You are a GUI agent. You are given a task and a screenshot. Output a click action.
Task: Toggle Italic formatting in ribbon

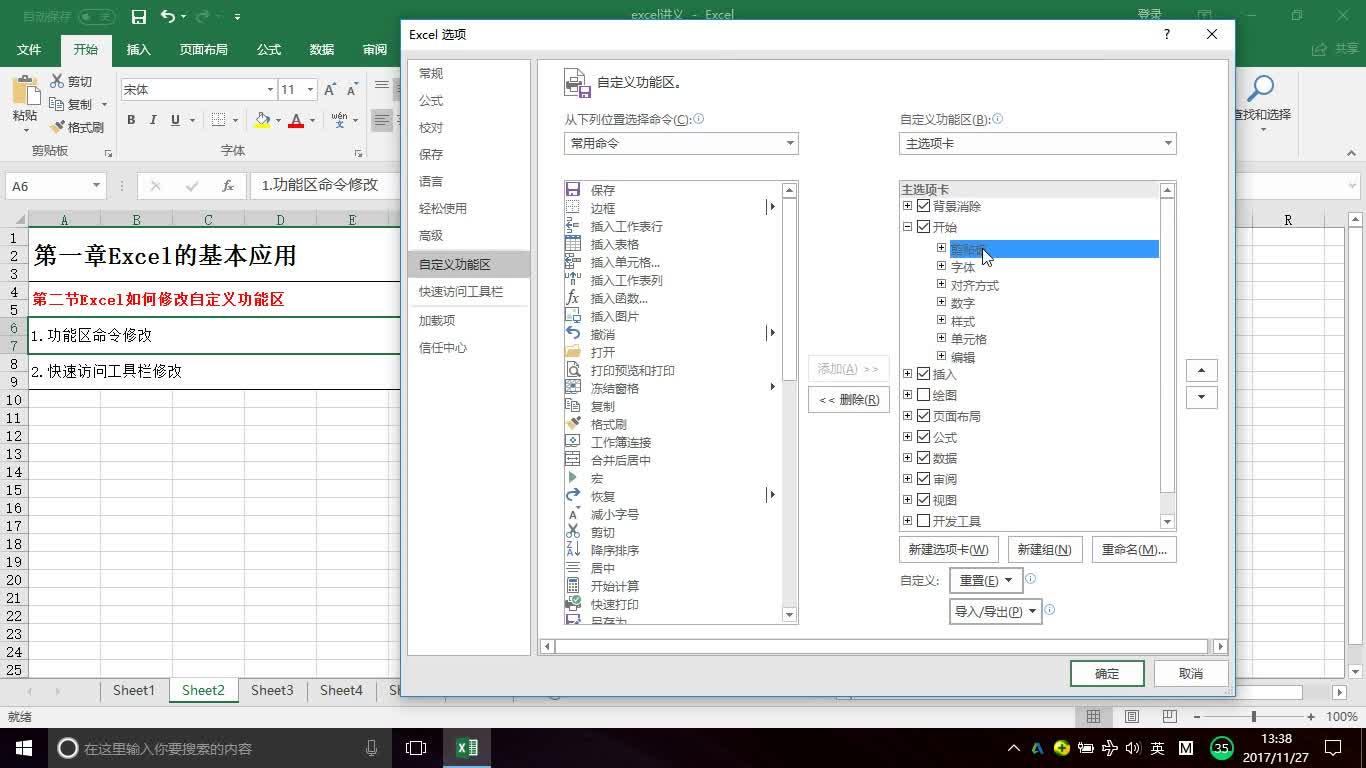pos(153,120)
